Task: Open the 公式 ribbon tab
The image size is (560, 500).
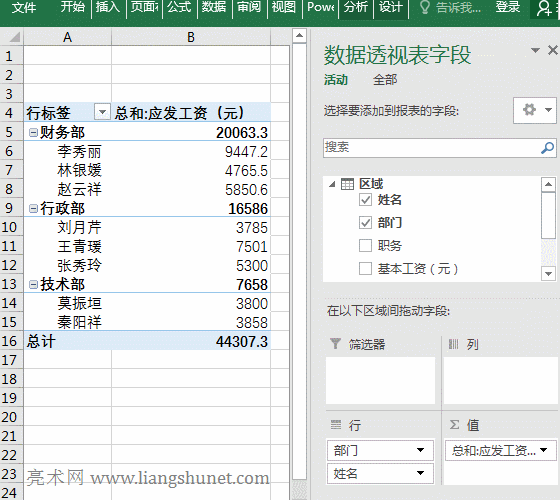Action: click(x=179, y=7)
